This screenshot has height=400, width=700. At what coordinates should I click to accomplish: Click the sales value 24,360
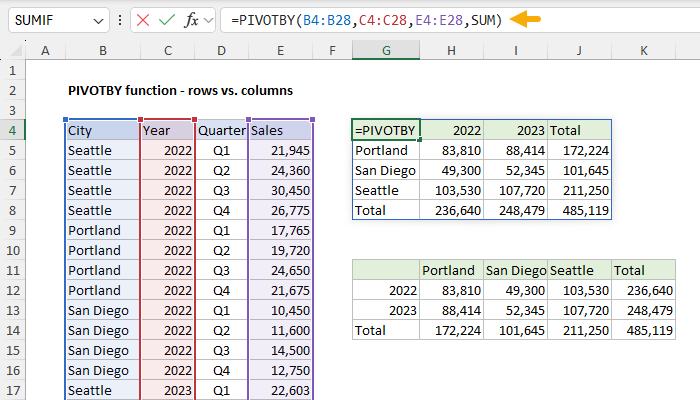[x=280, y=171]
